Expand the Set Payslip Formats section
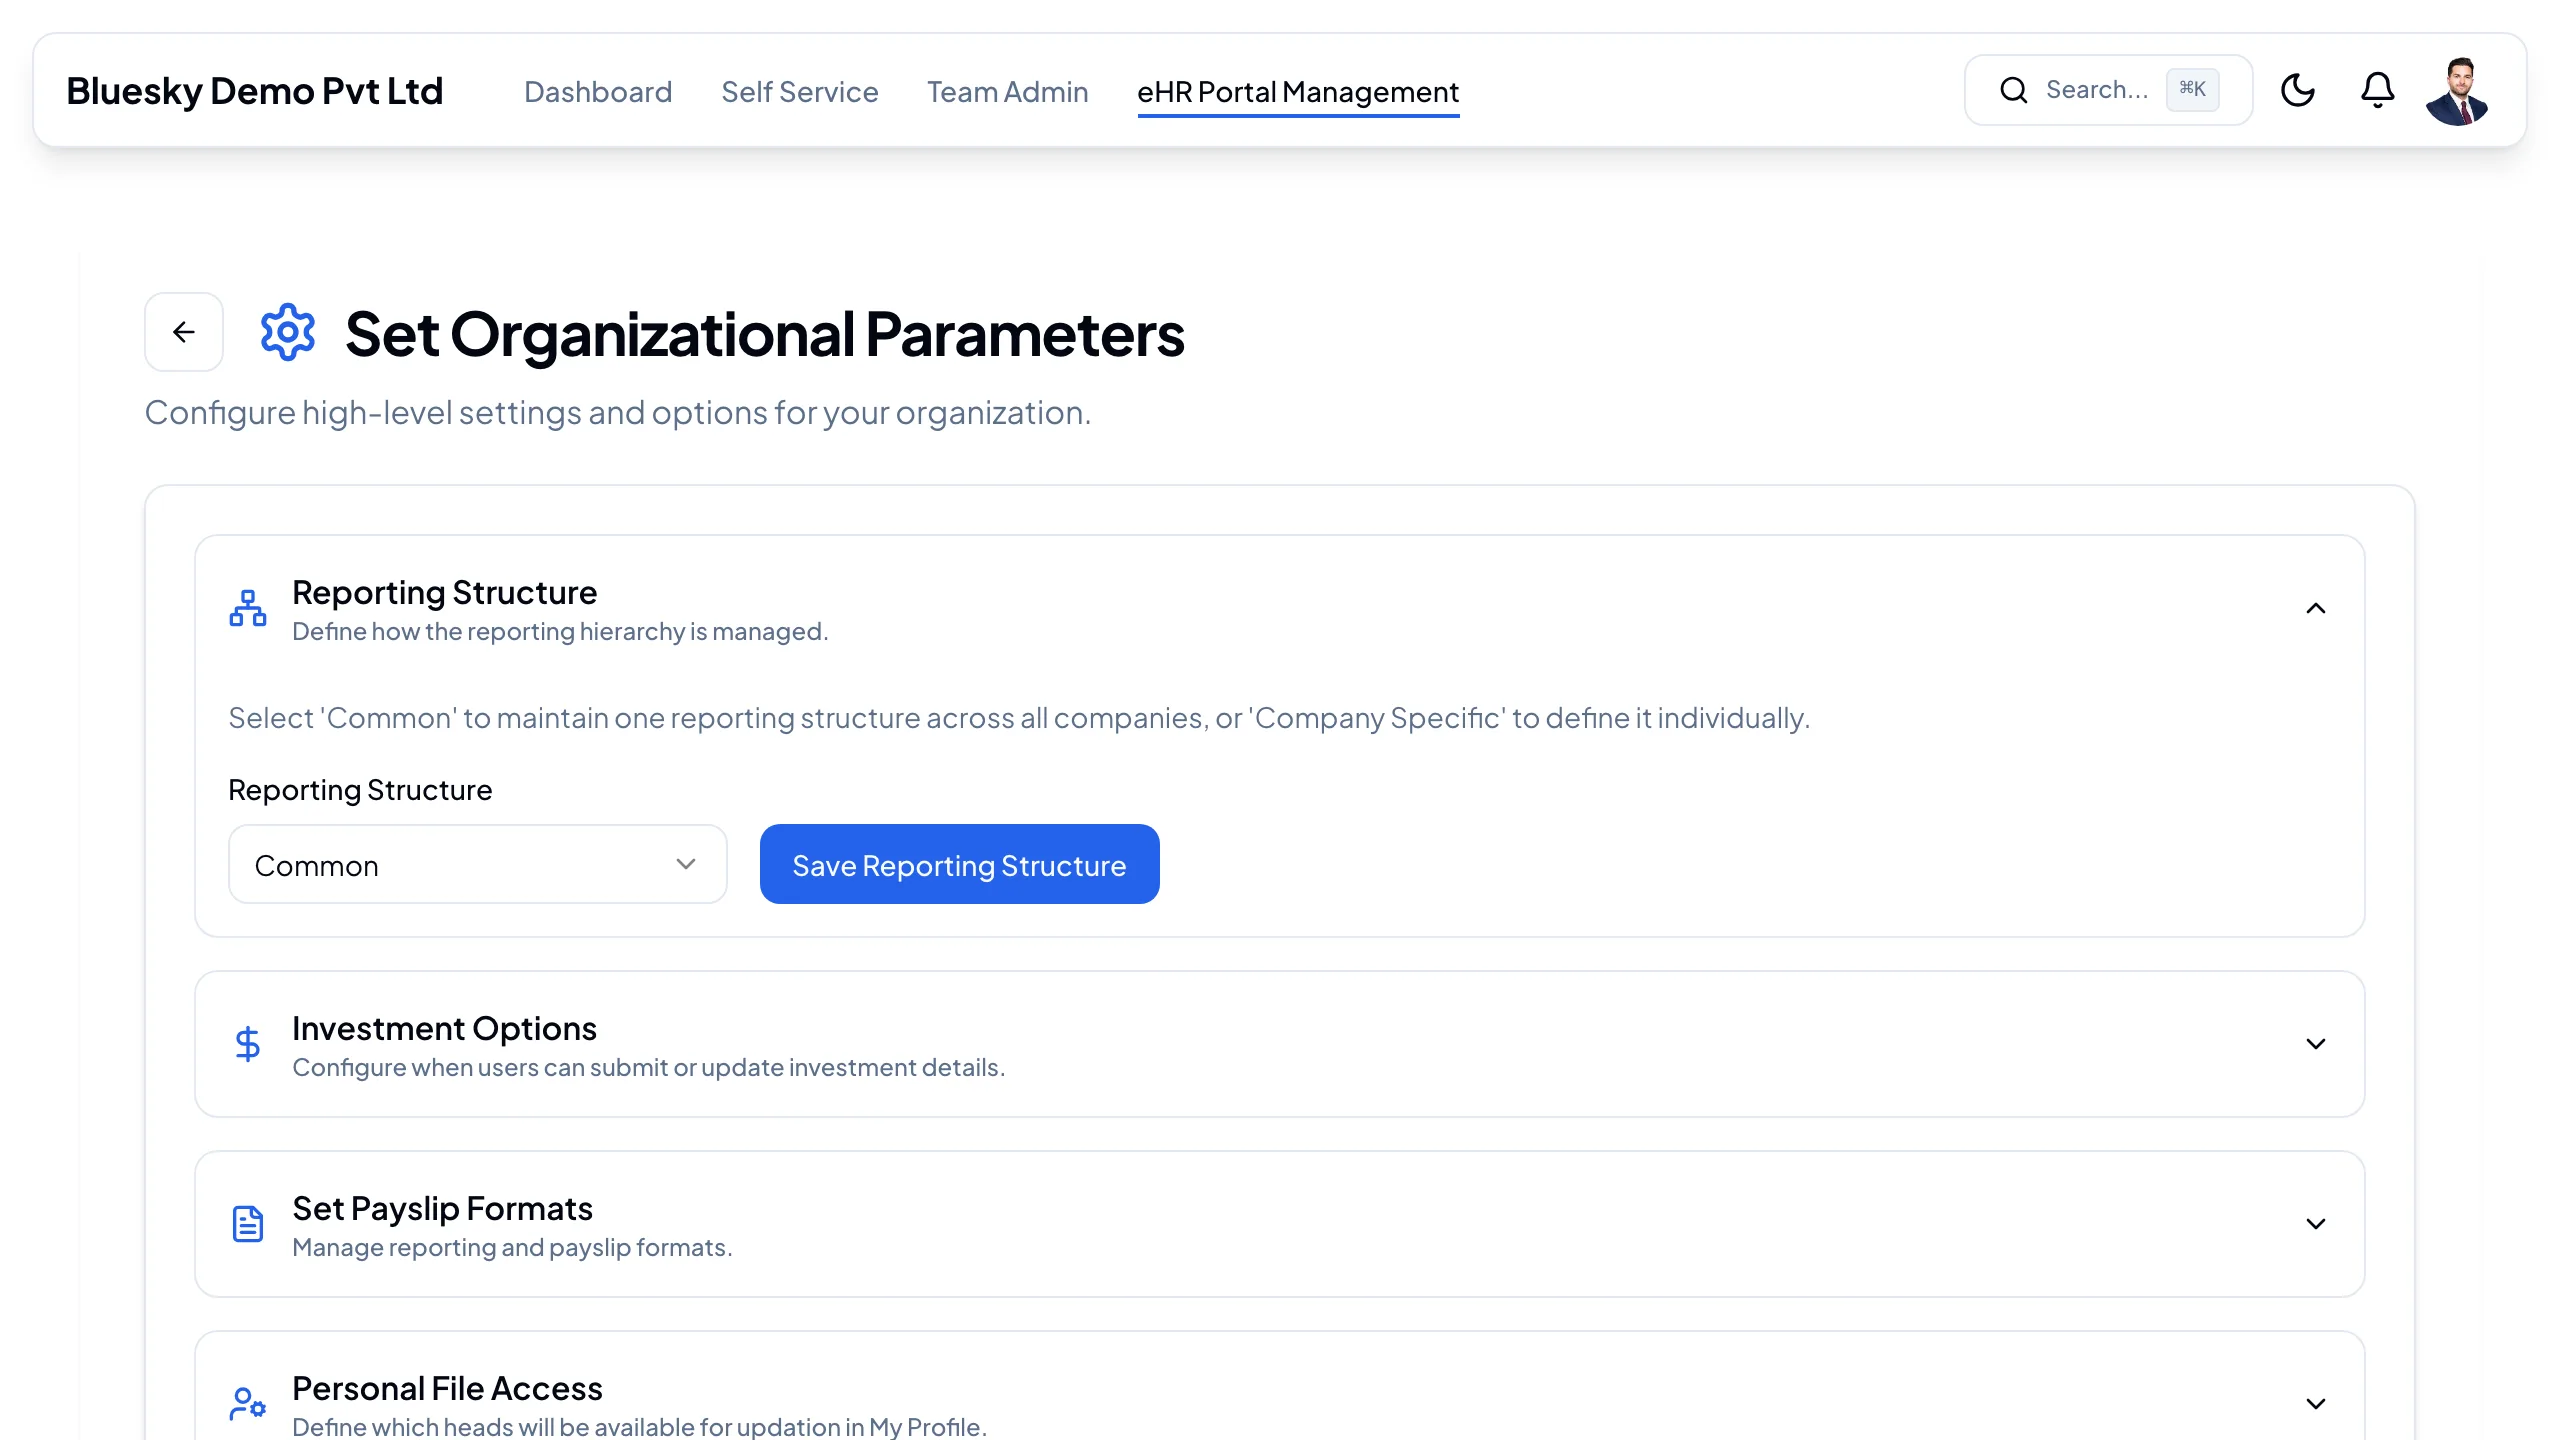The width and height of the screenshot is (2560, 1440). coord(2316,1224)
